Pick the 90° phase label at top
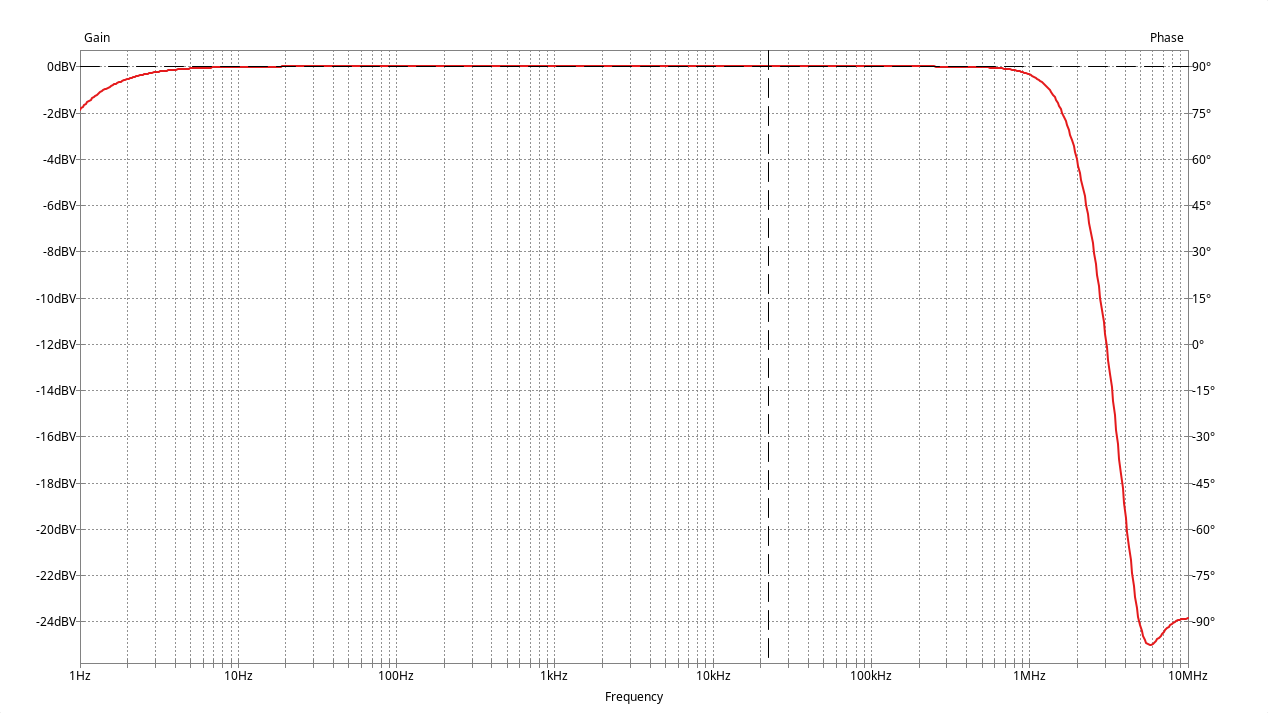 pos(1201,67)
